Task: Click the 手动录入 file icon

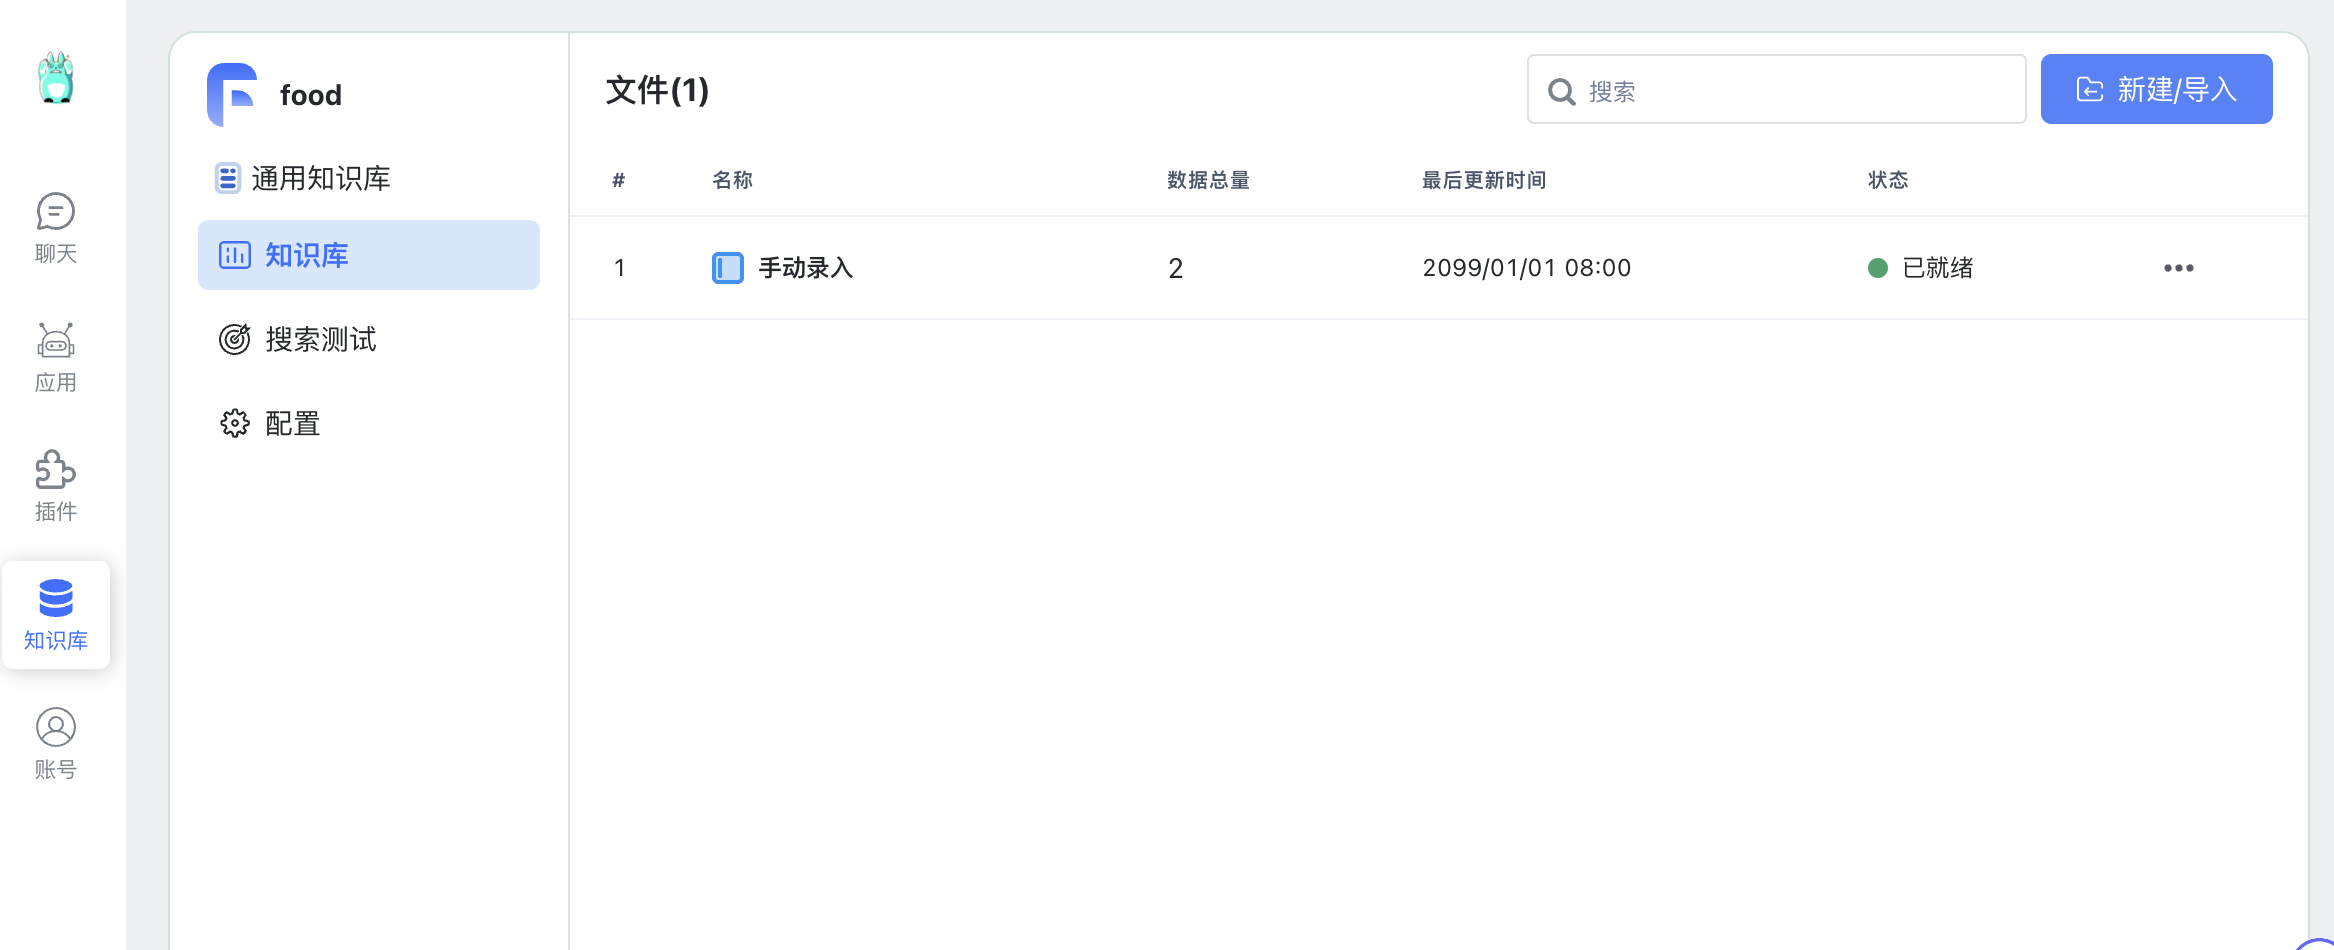Action: click(727, 268)
